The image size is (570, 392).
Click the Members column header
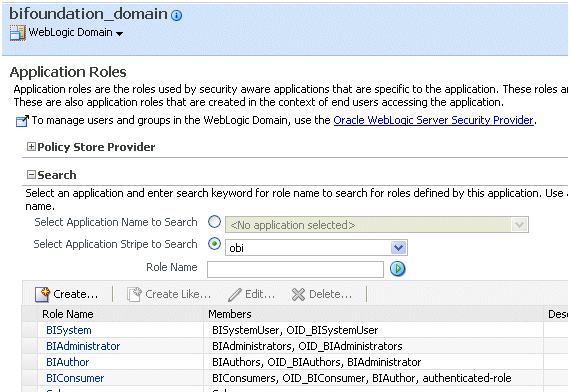pyautogui.click(x=373, y=314)
